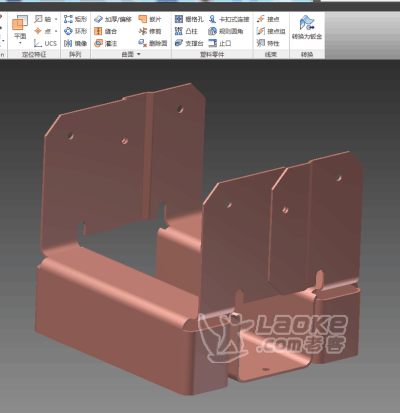Select the 卡扣式连接 snap fit tool
The image size is (400, 413).
click(229, 19)
